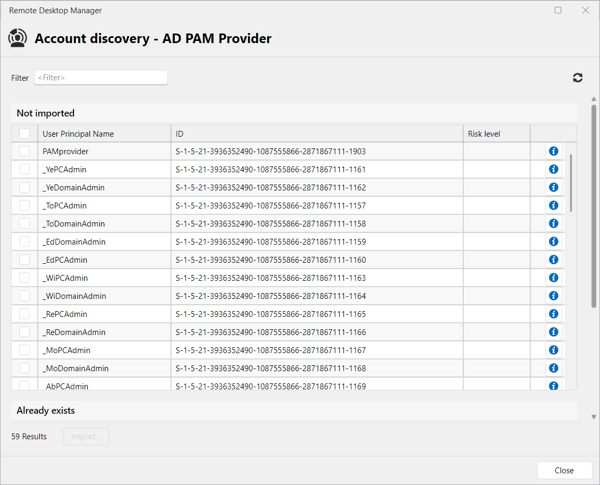
Task: Select the ID ending in -1167
Action: point(271,350)
